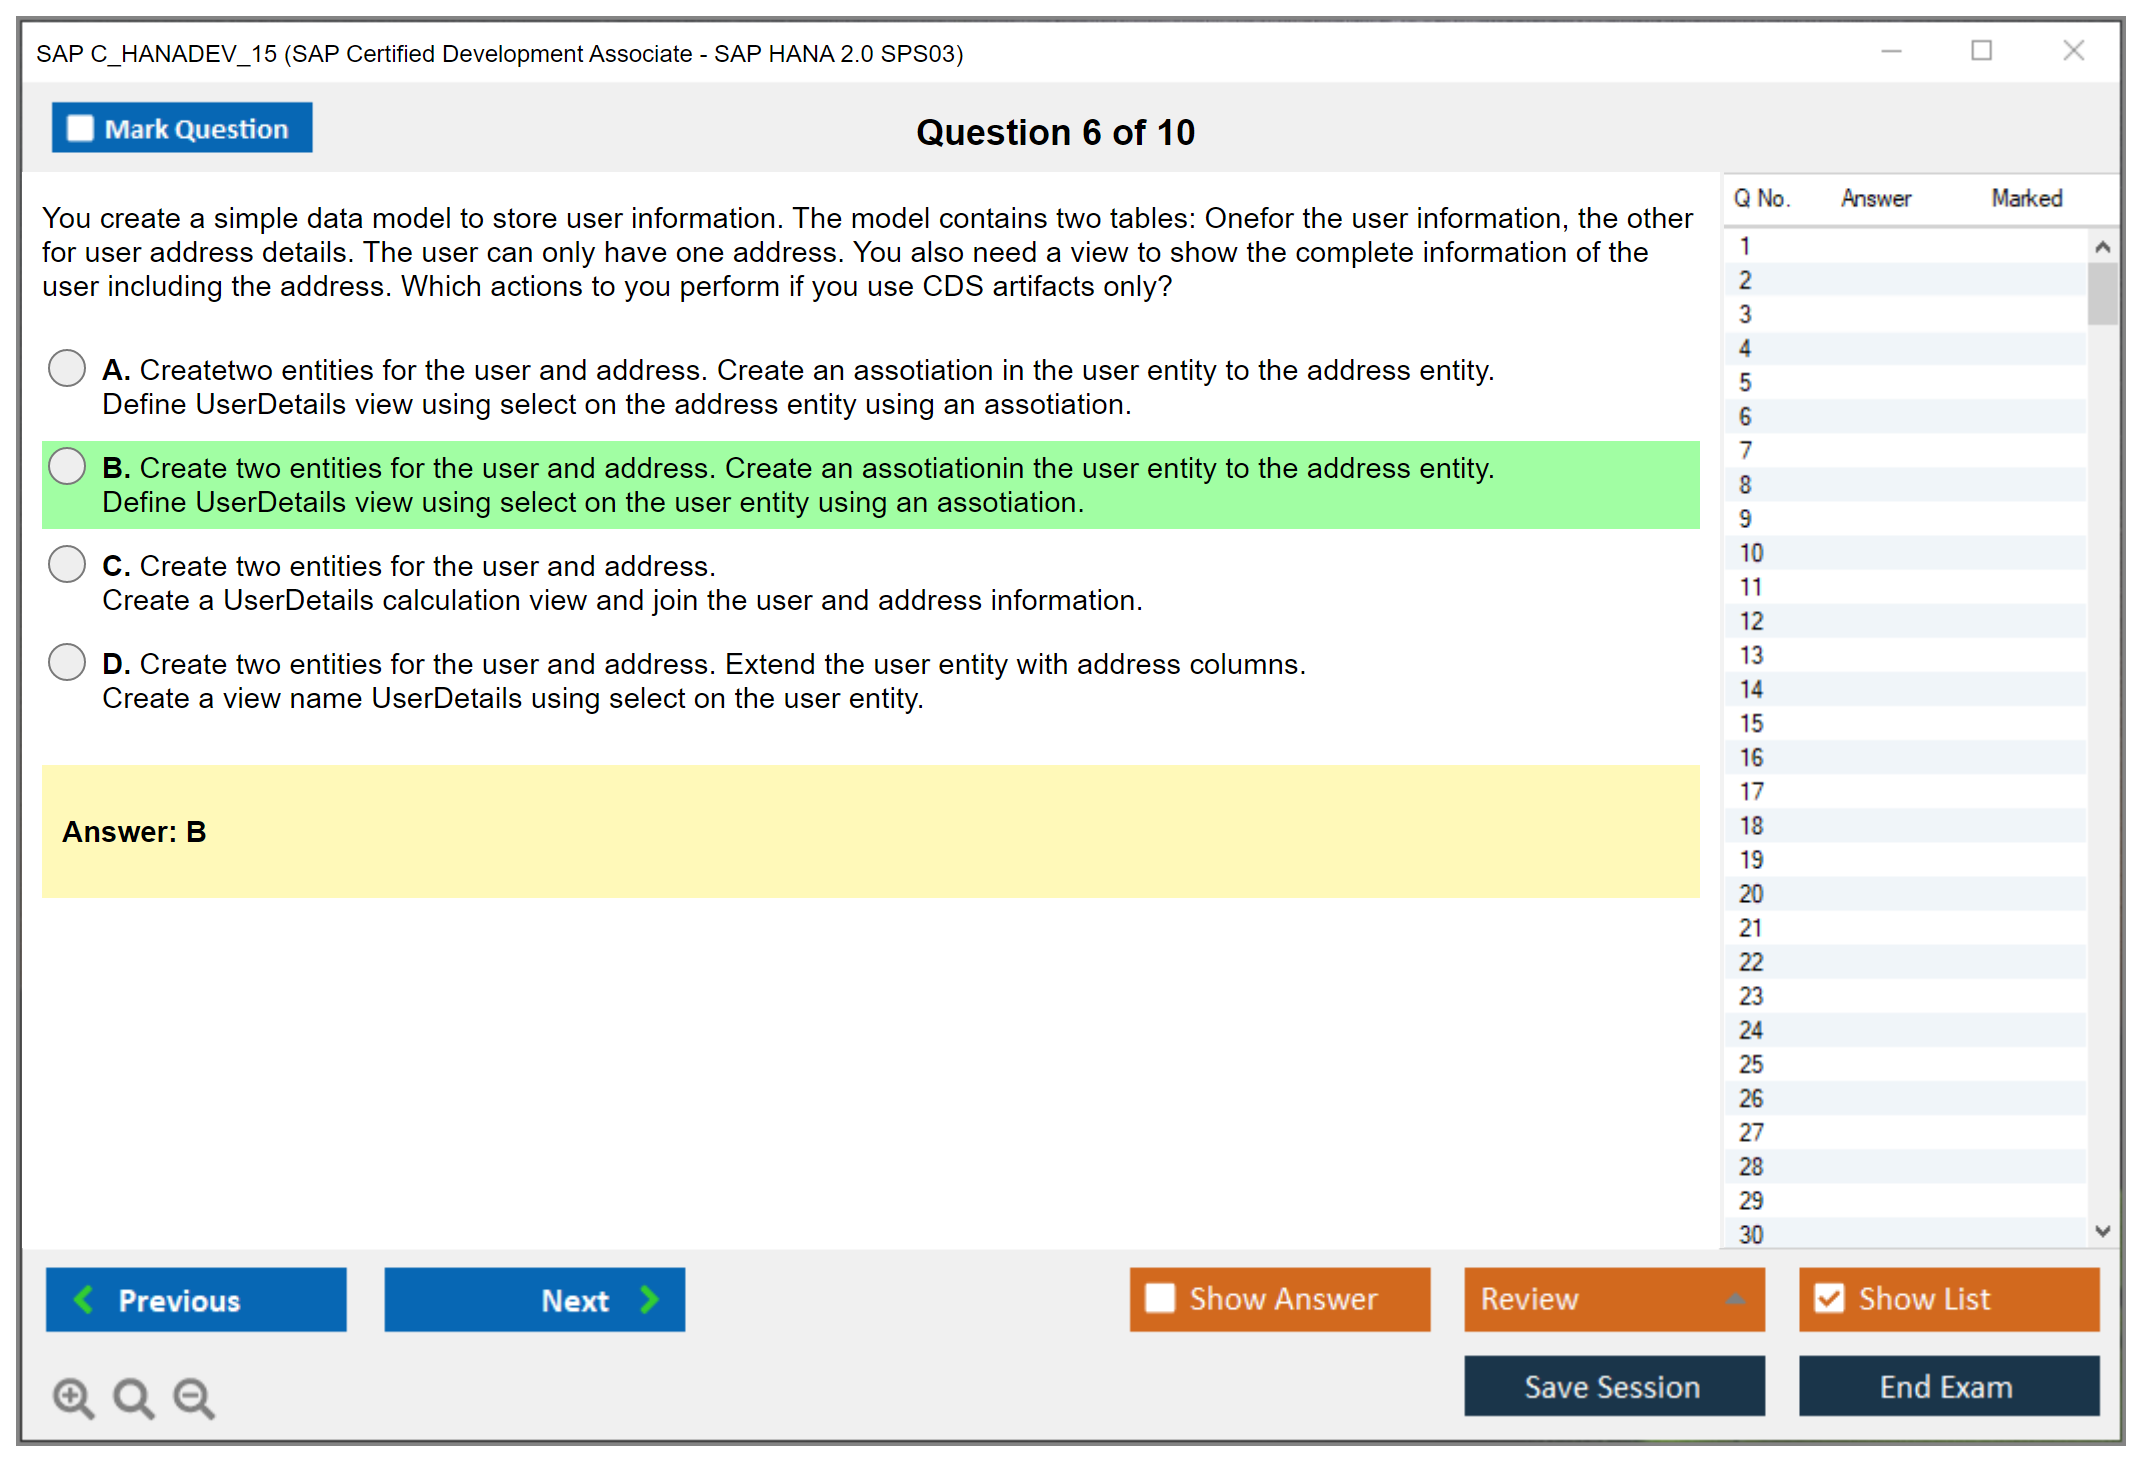Choose option D radio button
This screenshot has height=1470, width=2150.
click(x=67, y=662)
